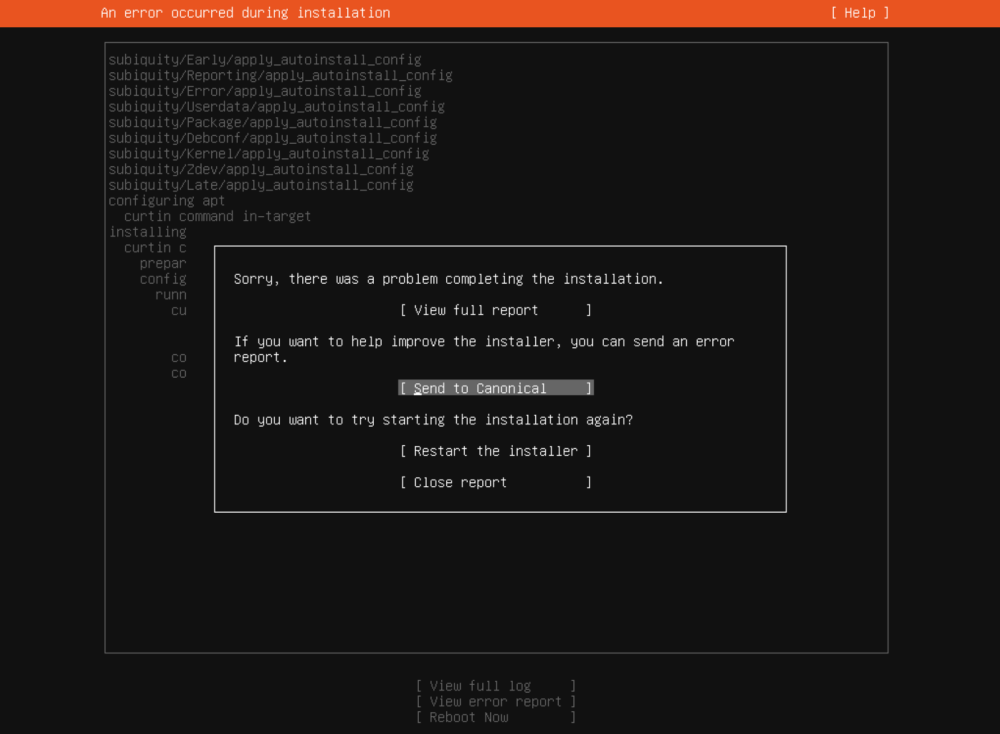Click 'Do you want to try starting' text
Screen dimensions: 1000x734
tap(433, 420)
